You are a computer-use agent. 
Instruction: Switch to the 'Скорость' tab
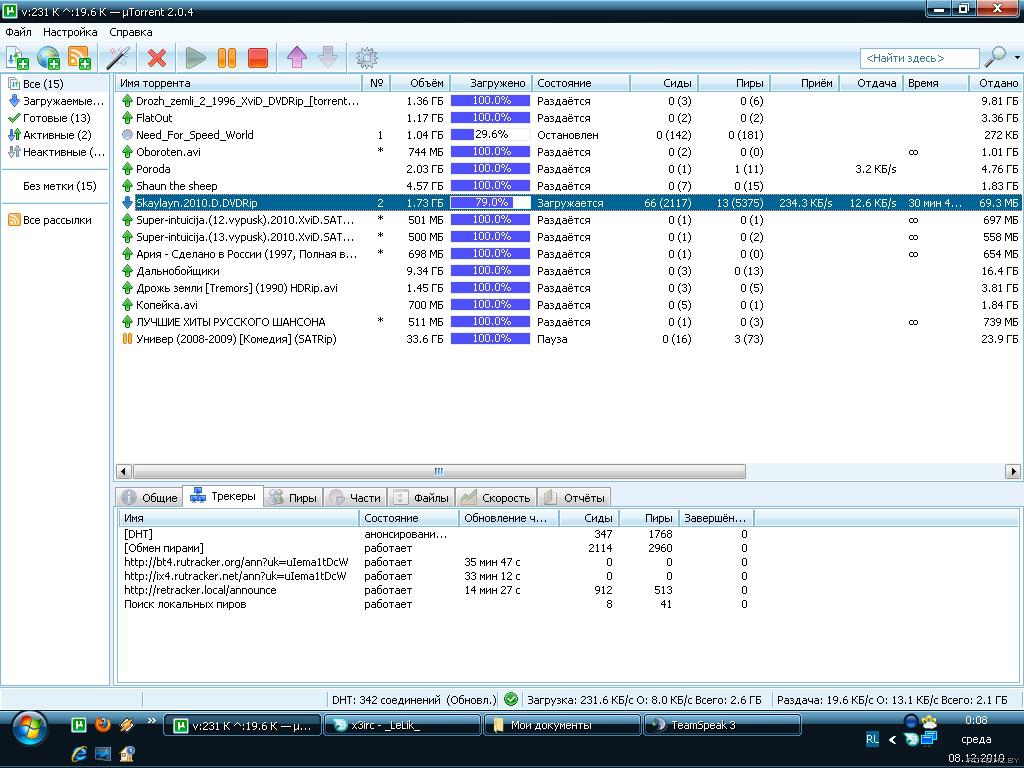point(496,498)
